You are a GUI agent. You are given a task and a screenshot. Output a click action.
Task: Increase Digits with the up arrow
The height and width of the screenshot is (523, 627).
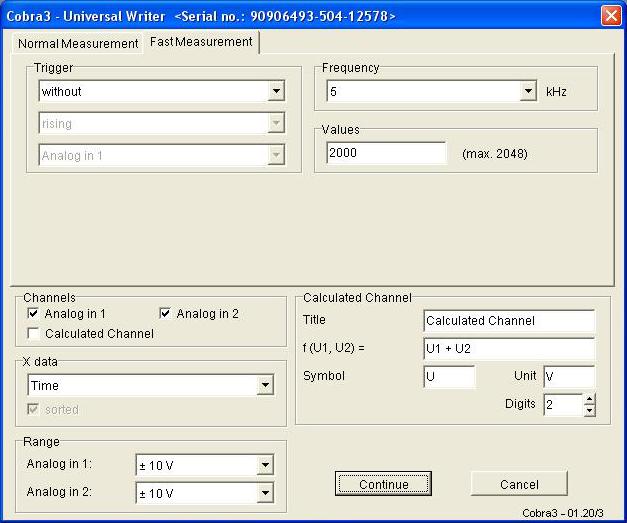tap(589, 399)
